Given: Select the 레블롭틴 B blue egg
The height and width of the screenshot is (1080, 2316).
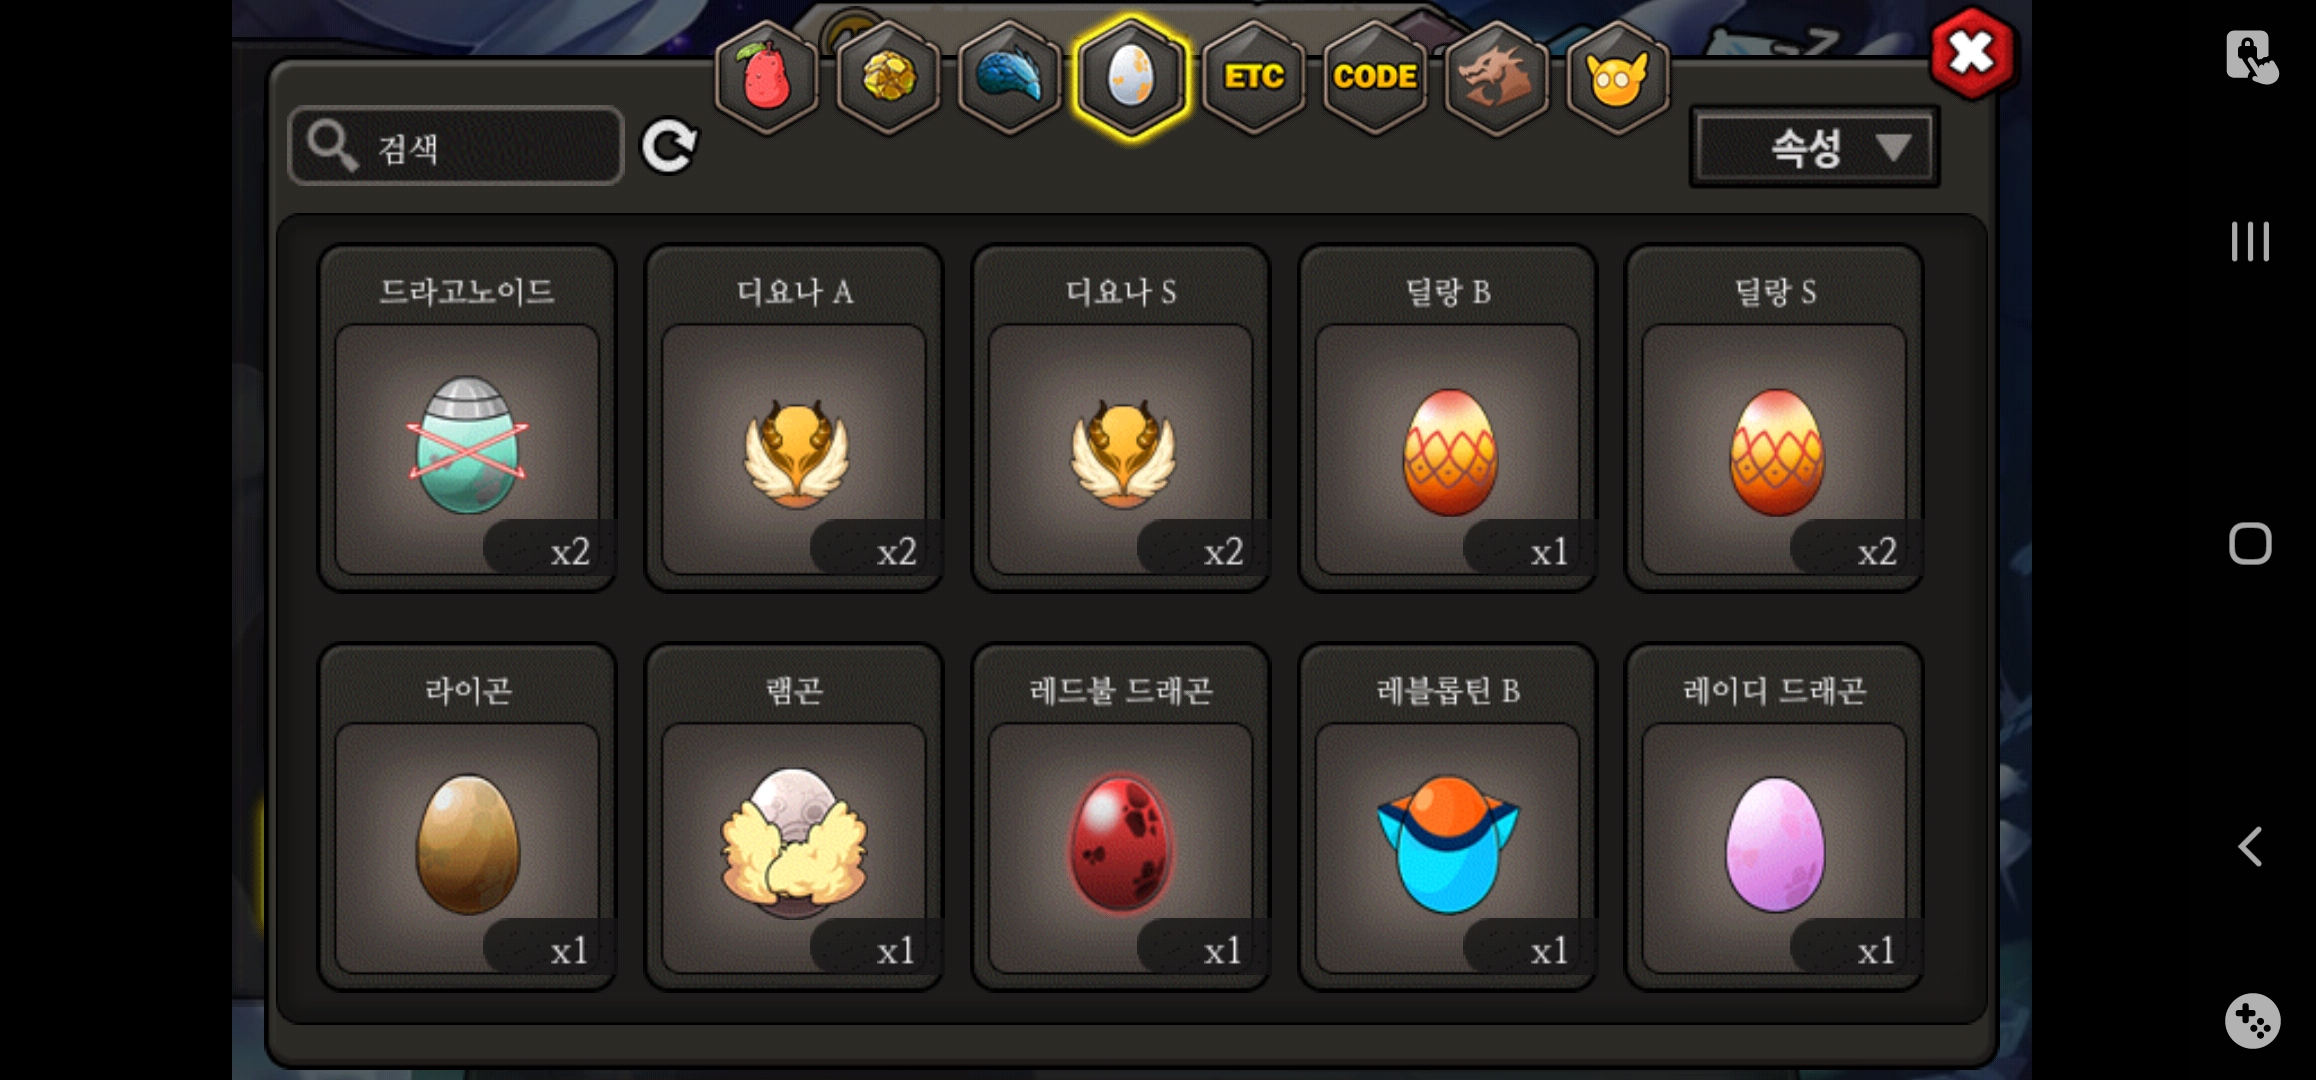Looking at the screenshot, I should coord(1448,816).
